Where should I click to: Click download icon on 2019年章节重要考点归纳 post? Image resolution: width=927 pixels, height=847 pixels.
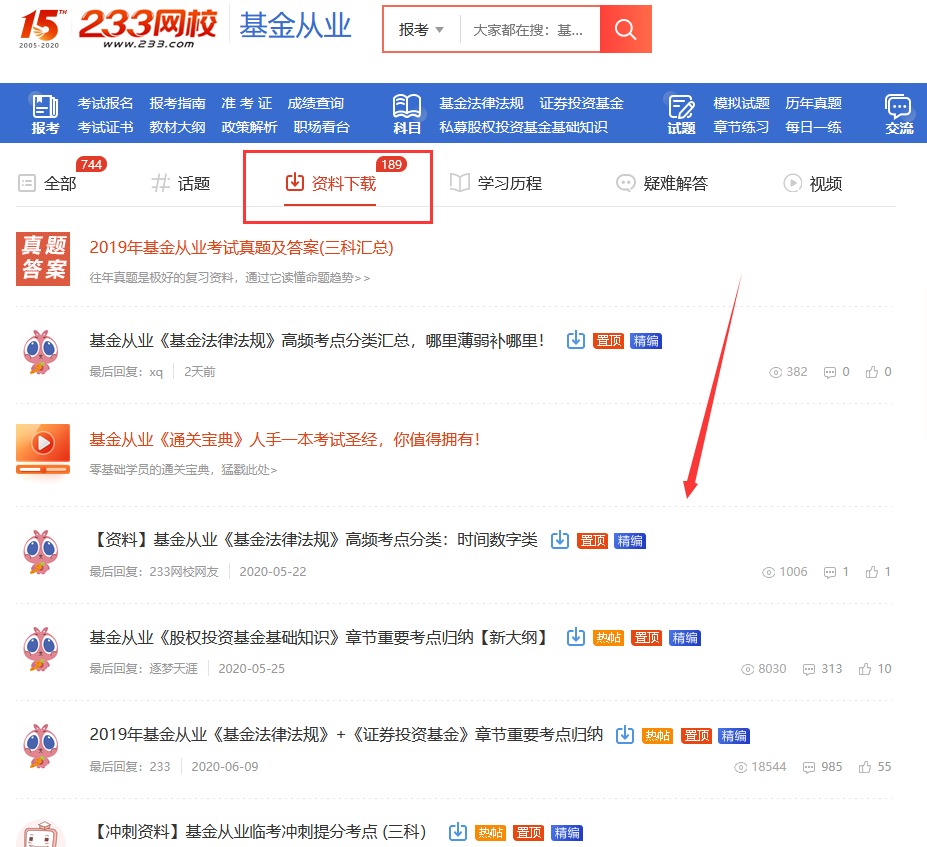click(x=624, y=735)
